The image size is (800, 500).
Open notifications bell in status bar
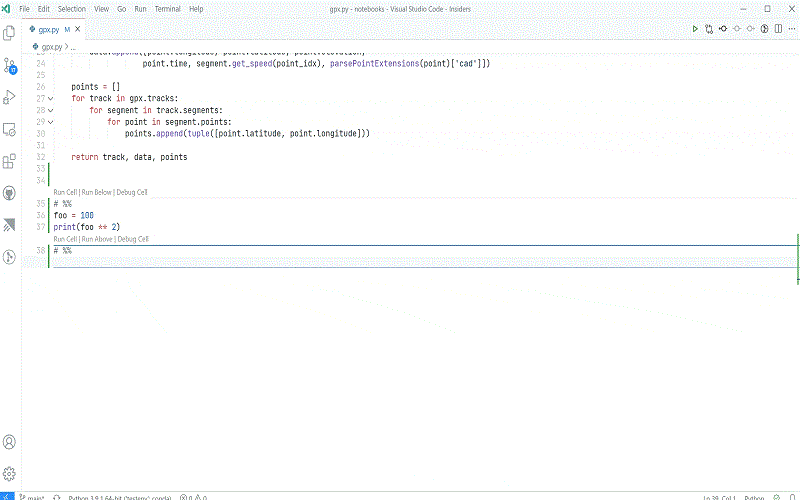(791, 497)
